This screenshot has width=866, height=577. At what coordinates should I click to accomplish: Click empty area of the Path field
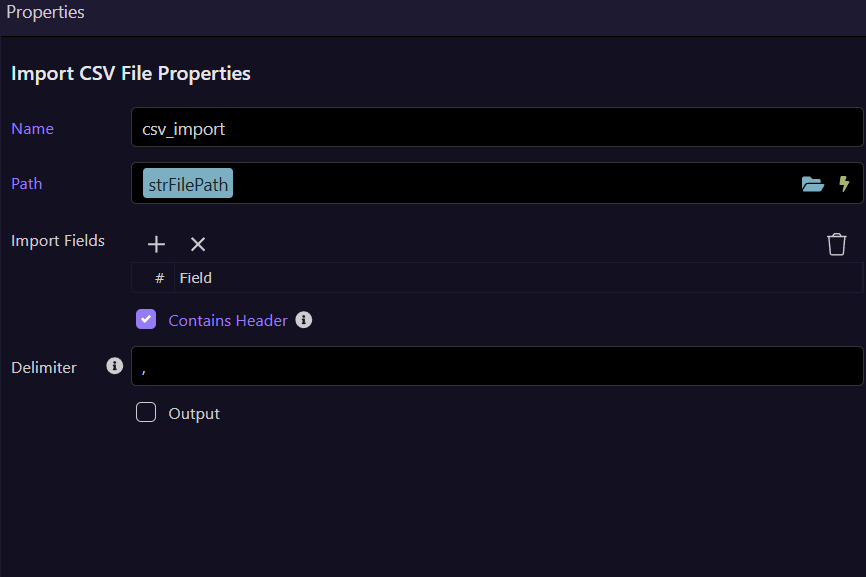click(x=500, y=184)
